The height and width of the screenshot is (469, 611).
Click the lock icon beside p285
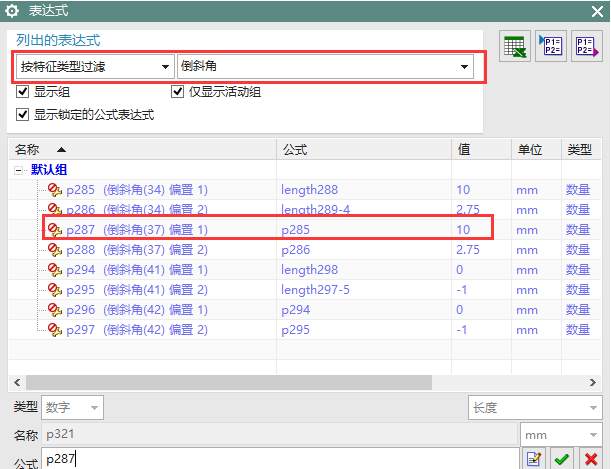(54, 190)
